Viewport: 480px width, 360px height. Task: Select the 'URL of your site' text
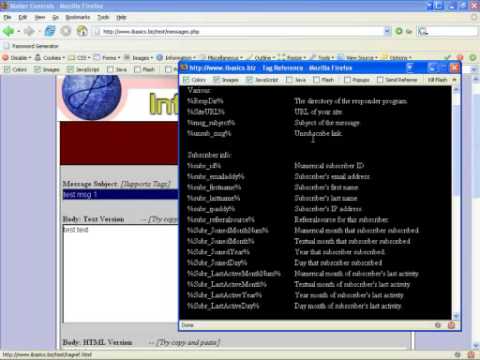point(318,112)
